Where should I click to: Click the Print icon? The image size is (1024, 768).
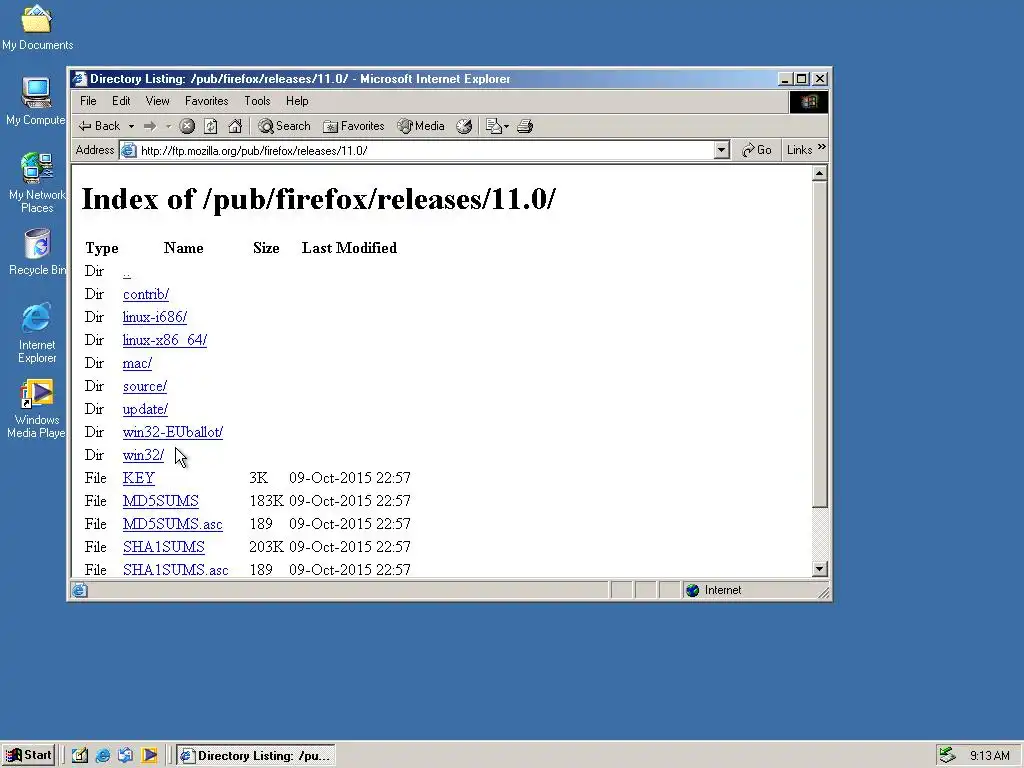525,126
